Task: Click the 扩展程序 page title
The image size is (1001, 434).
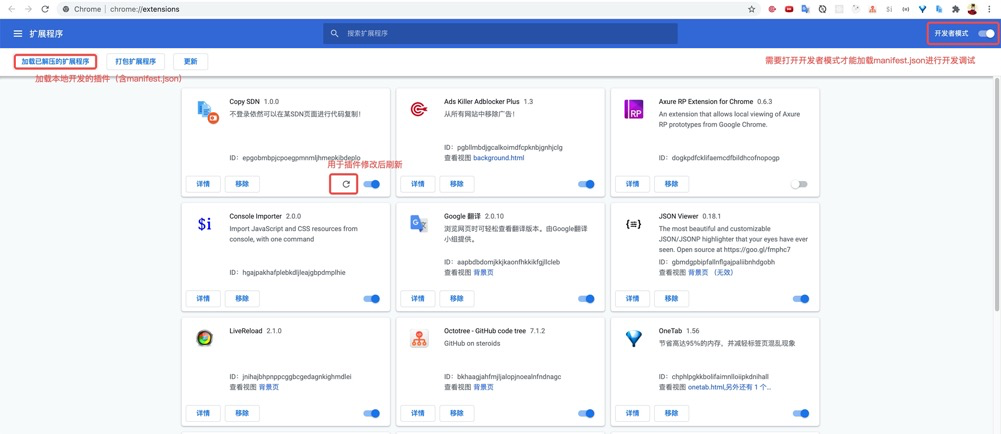Action: pos(46,33)
